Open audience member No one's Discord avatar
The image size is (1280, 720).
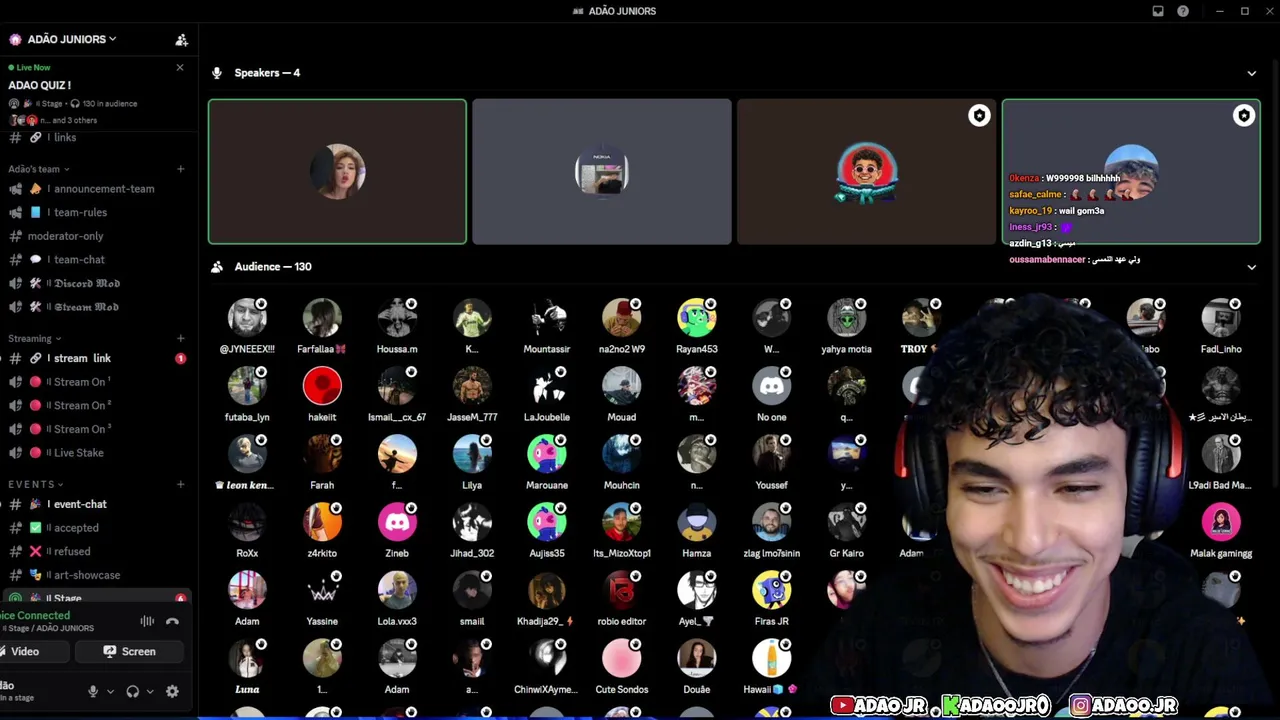pos(772,386)
